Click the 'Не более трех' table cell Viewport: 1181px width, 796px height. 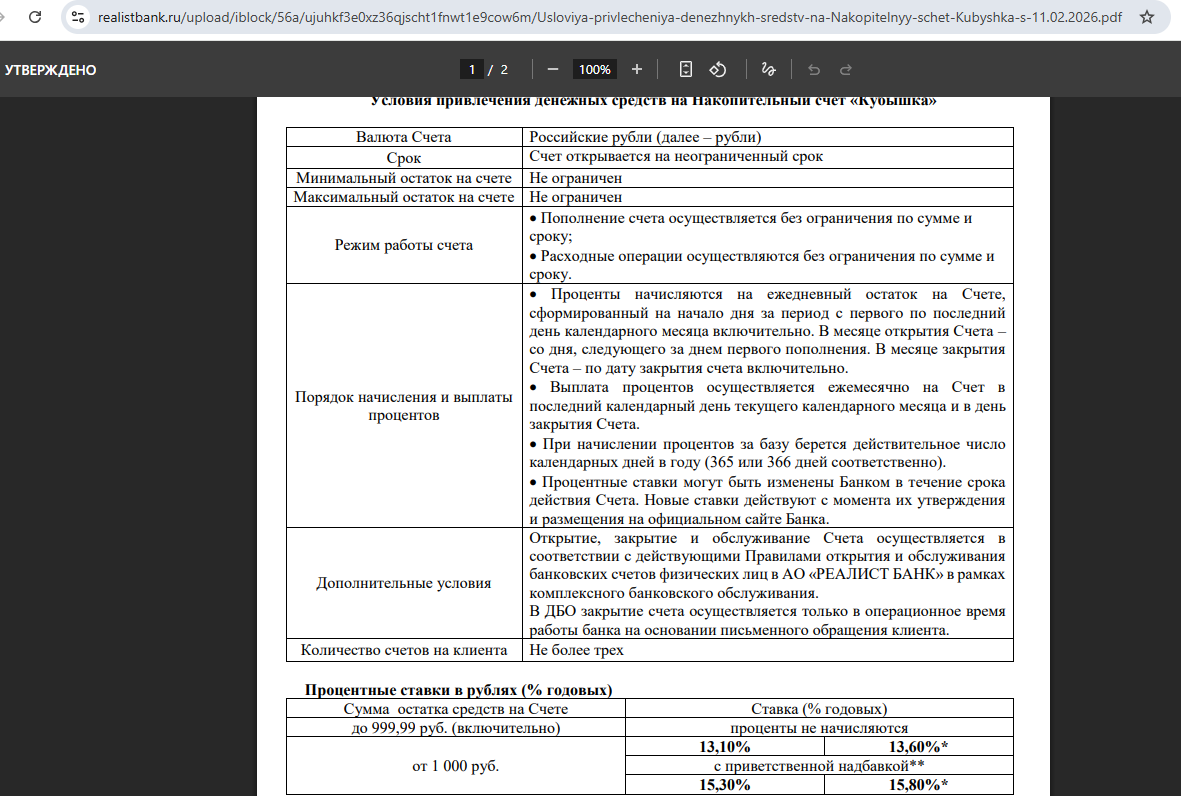click(576, 650)
